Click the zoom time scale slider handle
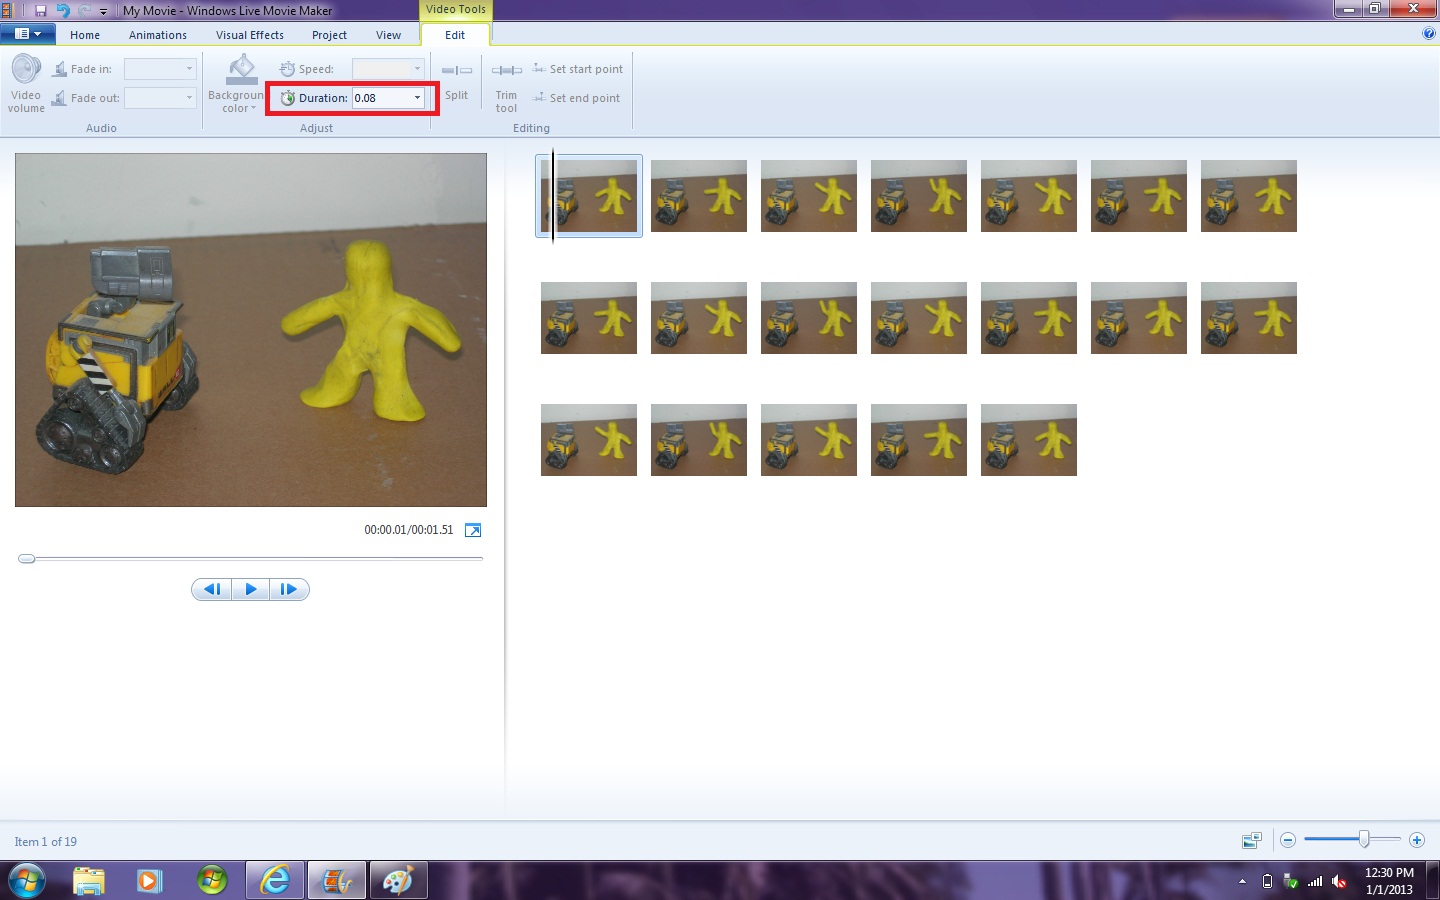1440x900 pixels. 1364,840
